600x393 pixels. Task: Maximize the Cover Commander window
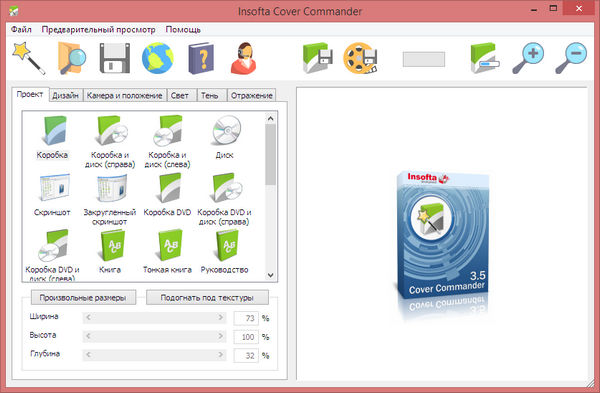553,8
